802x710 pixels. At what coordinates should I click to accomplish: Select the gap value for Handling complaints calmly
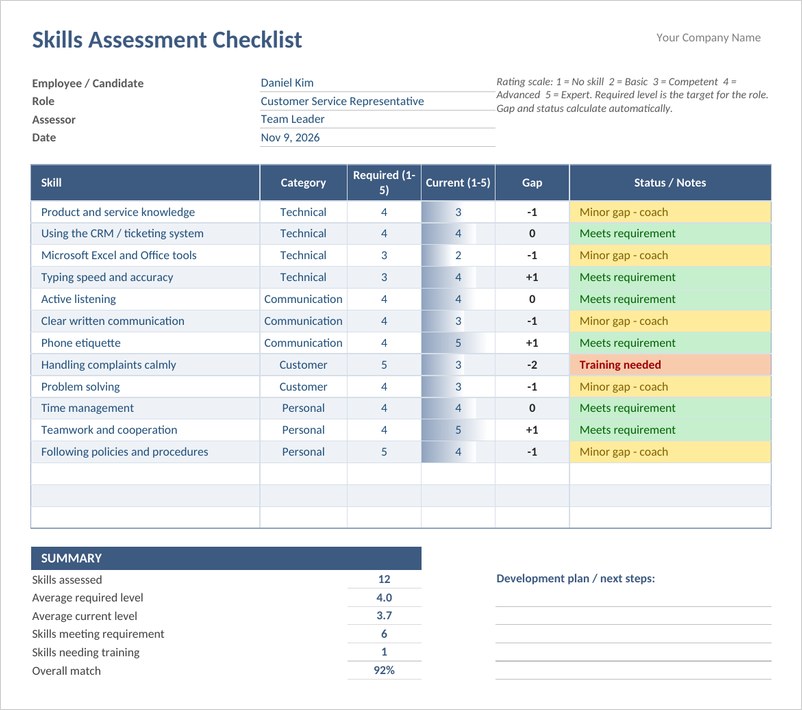(532, 365)
